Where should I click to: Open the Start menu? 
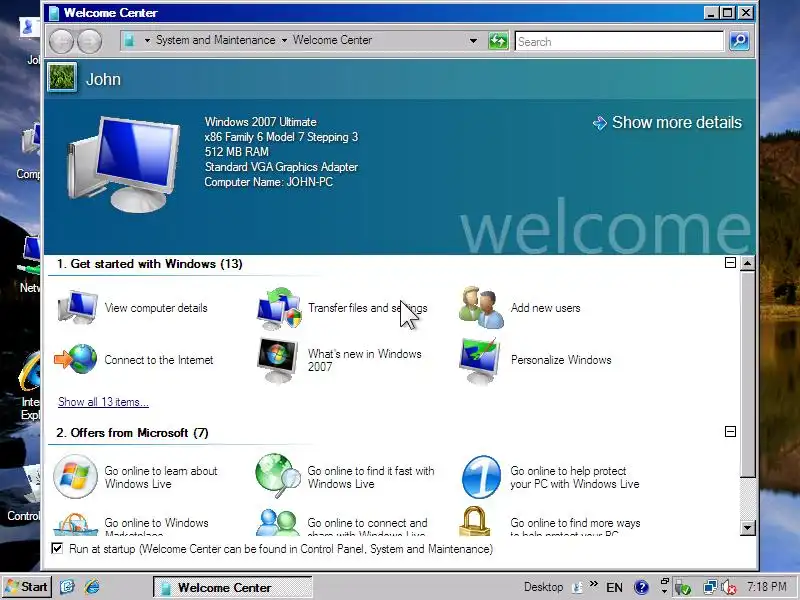(x=27, y=587)
